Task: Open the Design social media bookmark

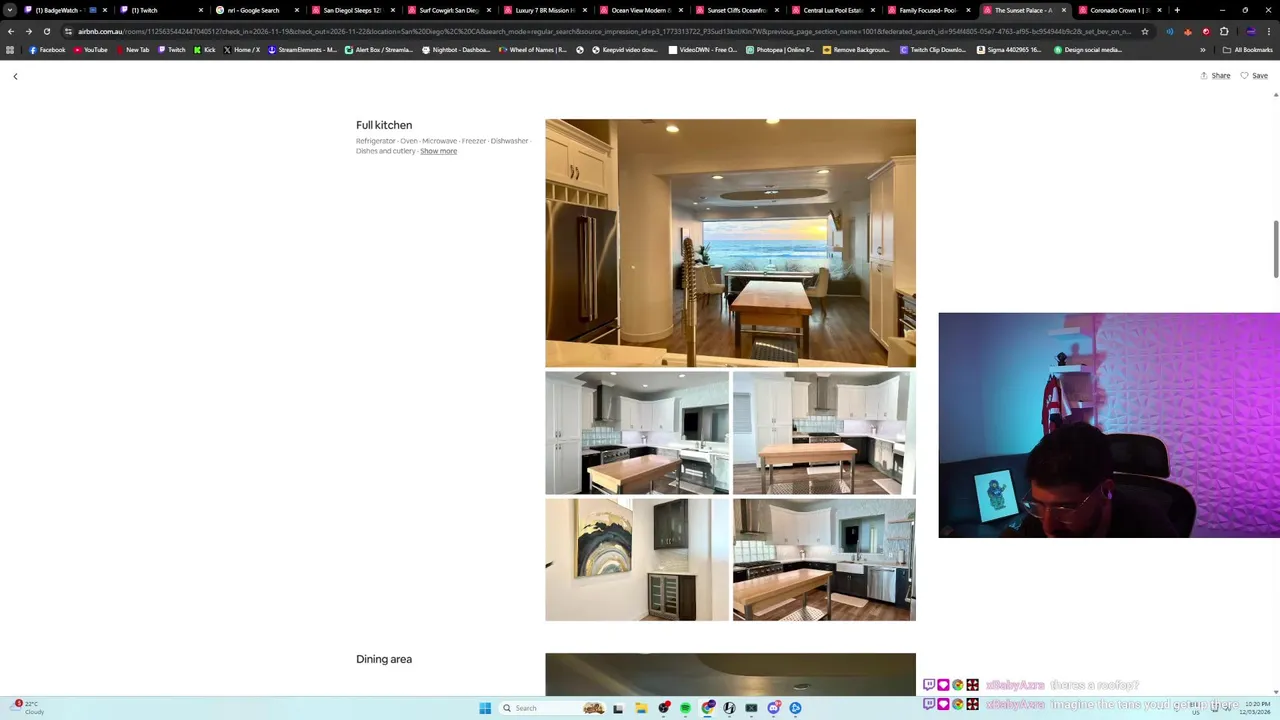Action: (1088, 50)
